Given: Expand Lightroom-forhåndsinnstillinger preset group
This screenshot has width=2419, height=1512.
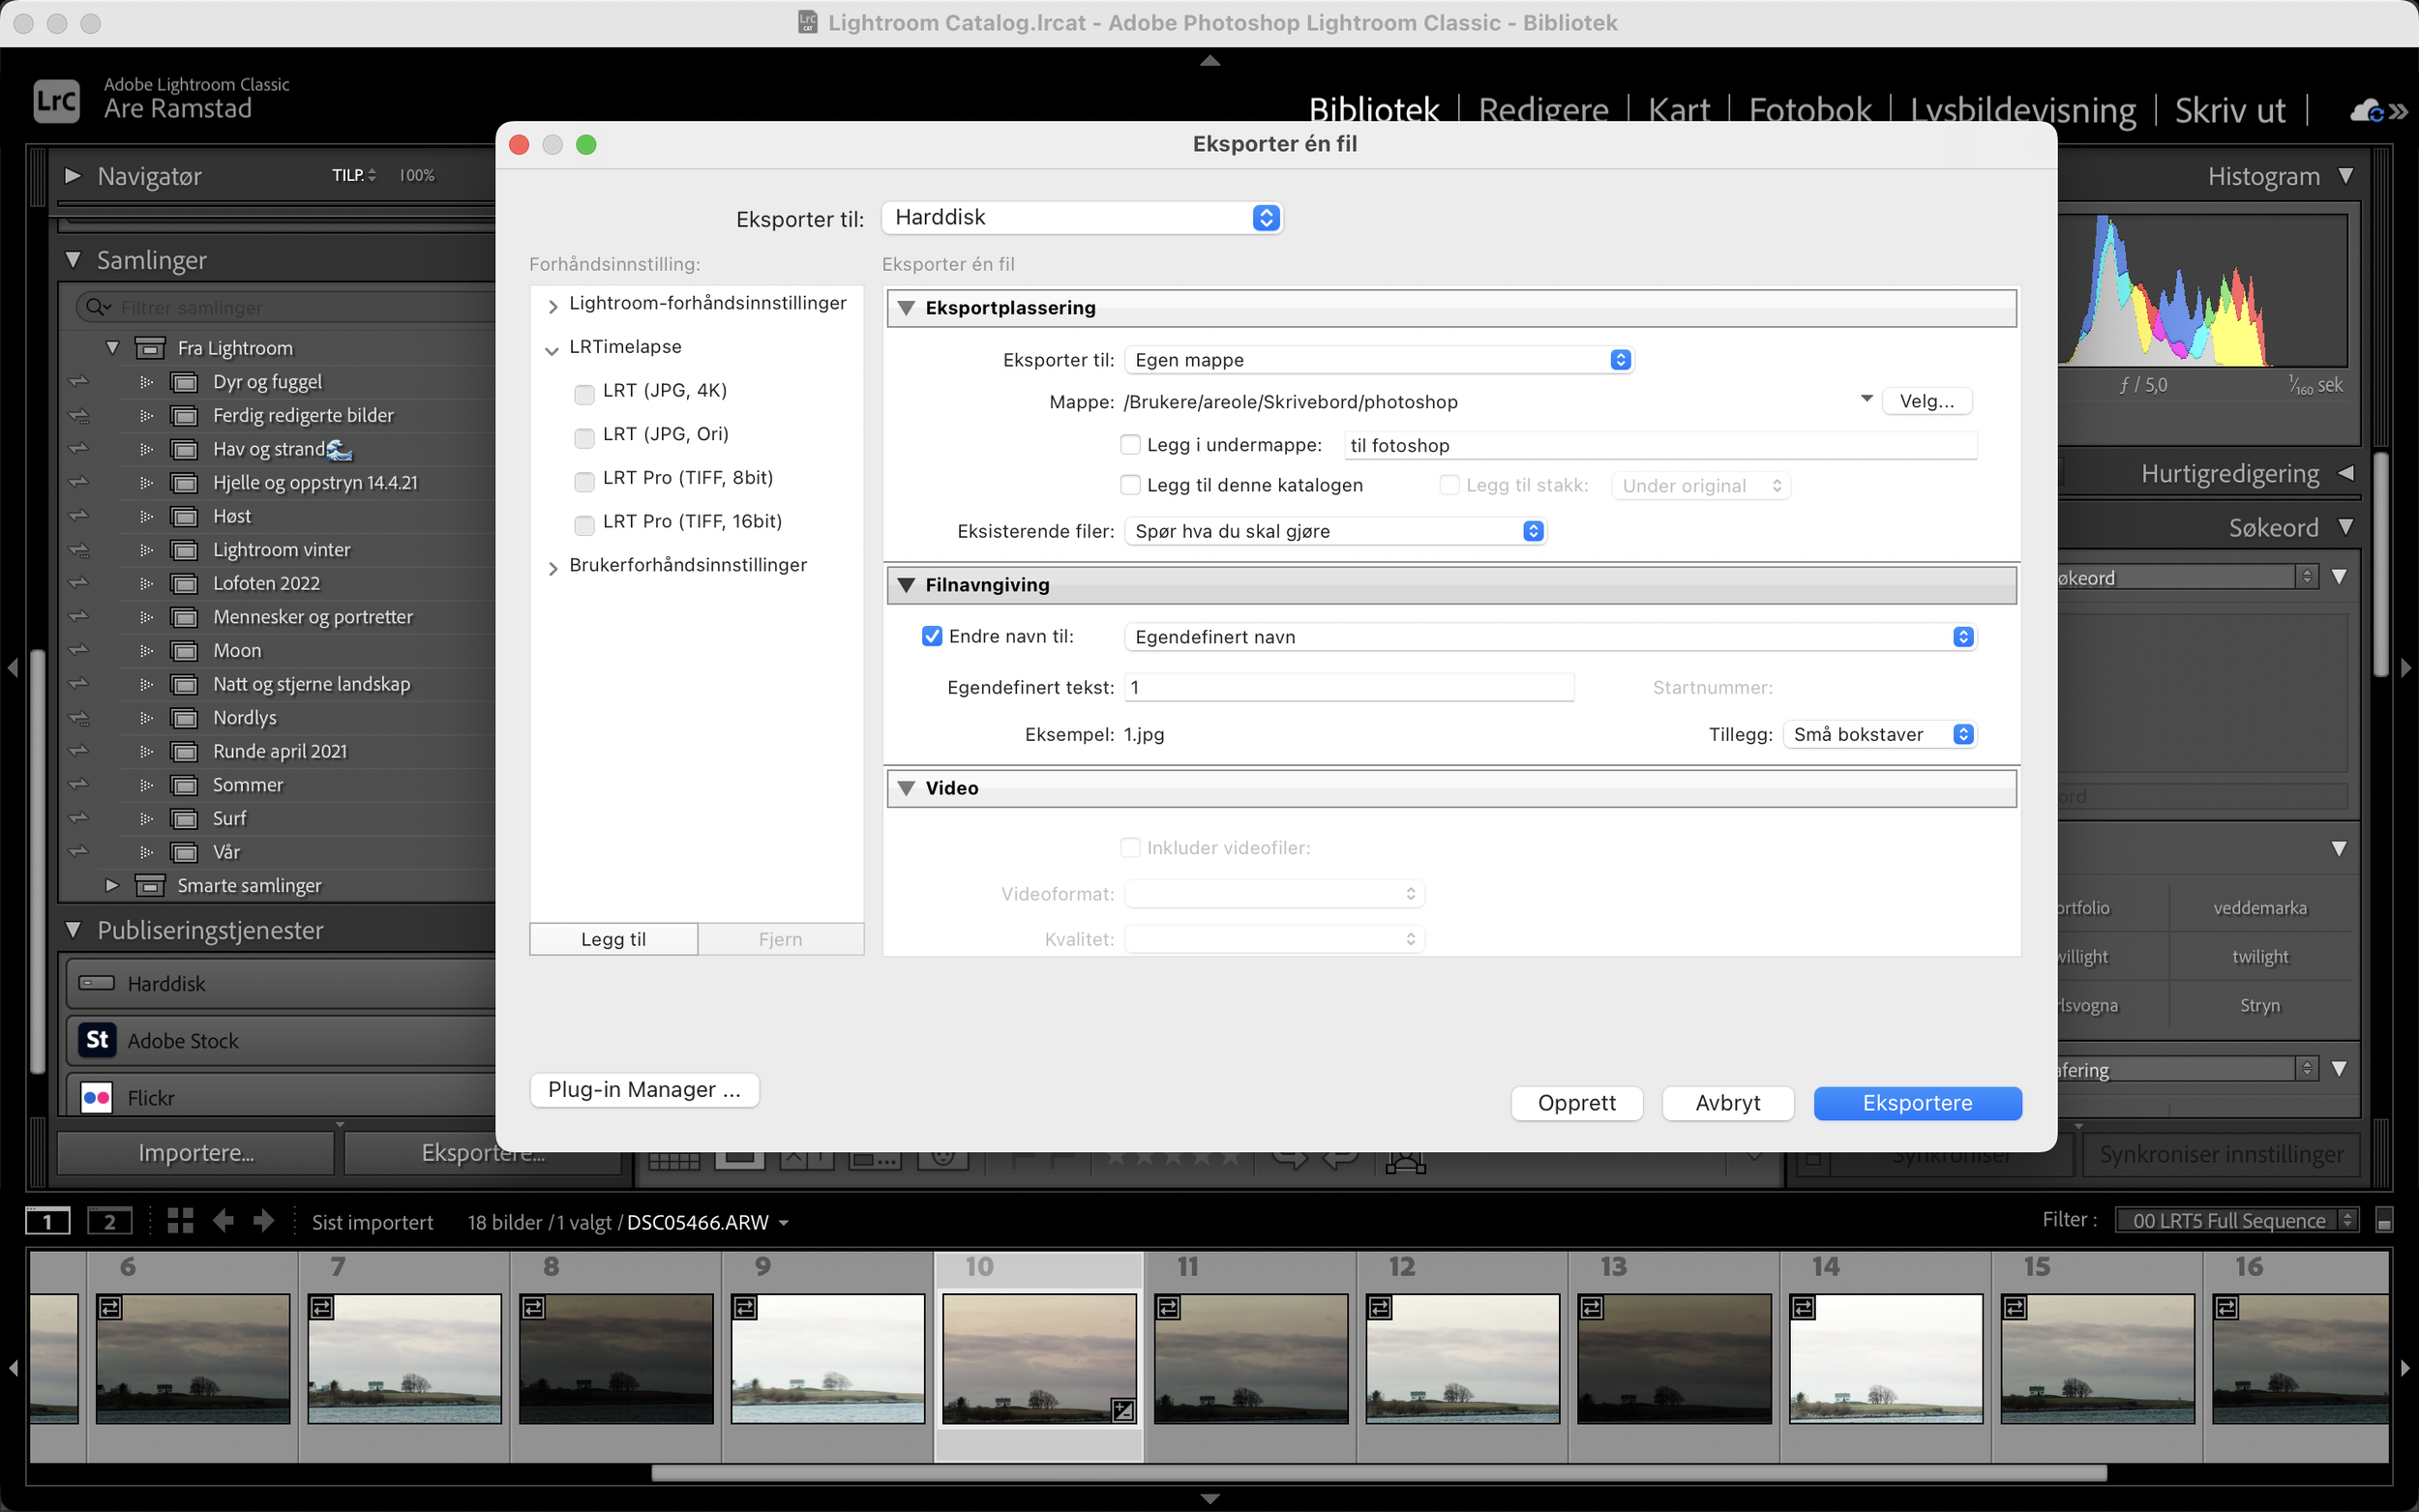Looking at the screenshot, I should [x=553, y=306].
